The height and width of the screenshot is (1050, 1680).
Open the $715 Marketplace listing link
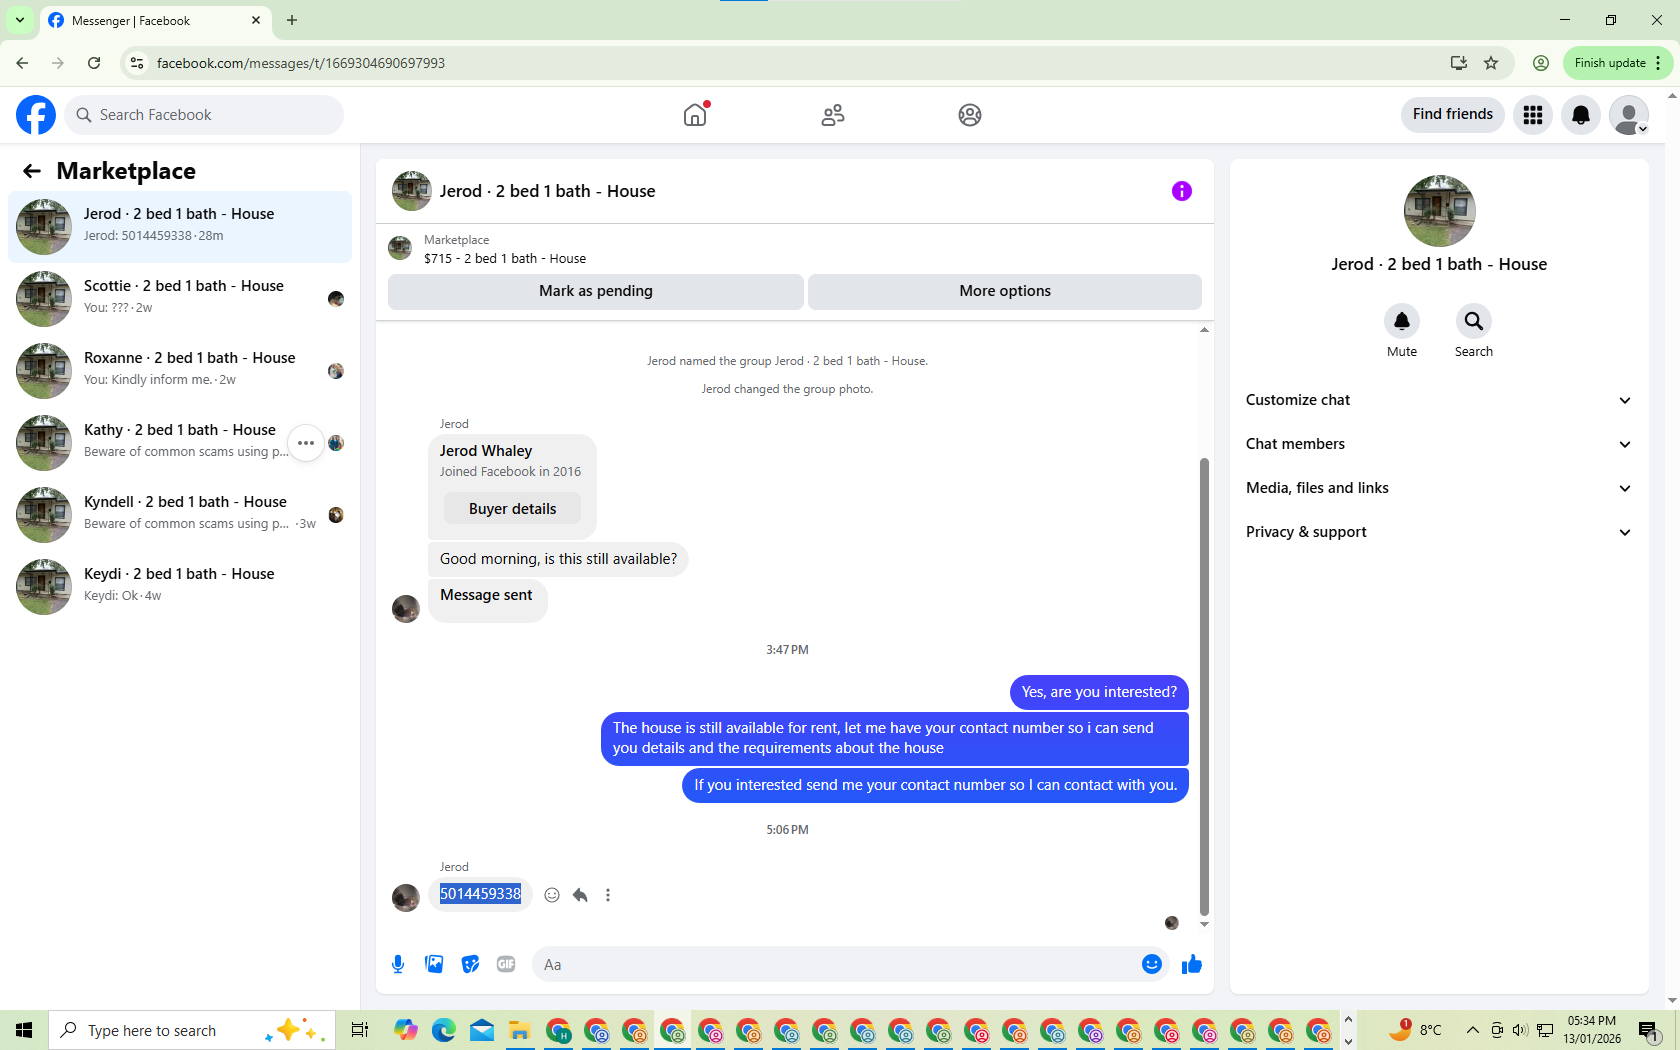click(x=505, y=258)
